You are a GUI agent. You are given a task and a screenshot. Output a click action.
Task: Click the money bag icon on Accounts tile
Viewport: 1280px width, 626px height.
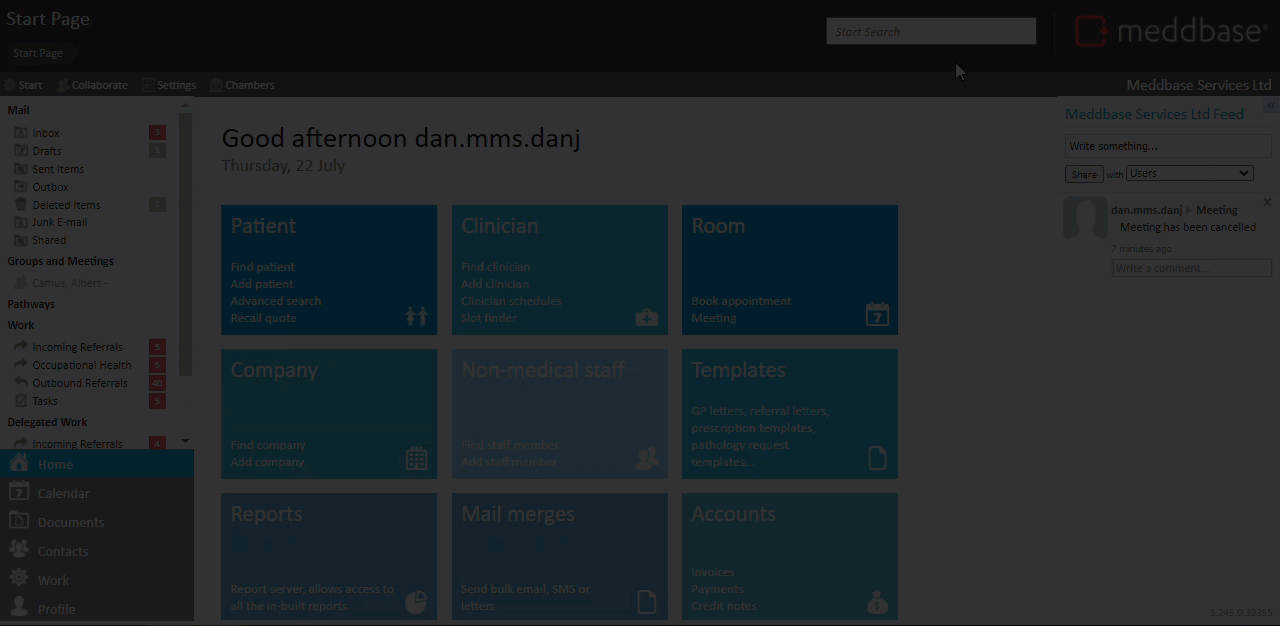click(x=876, y=602)
